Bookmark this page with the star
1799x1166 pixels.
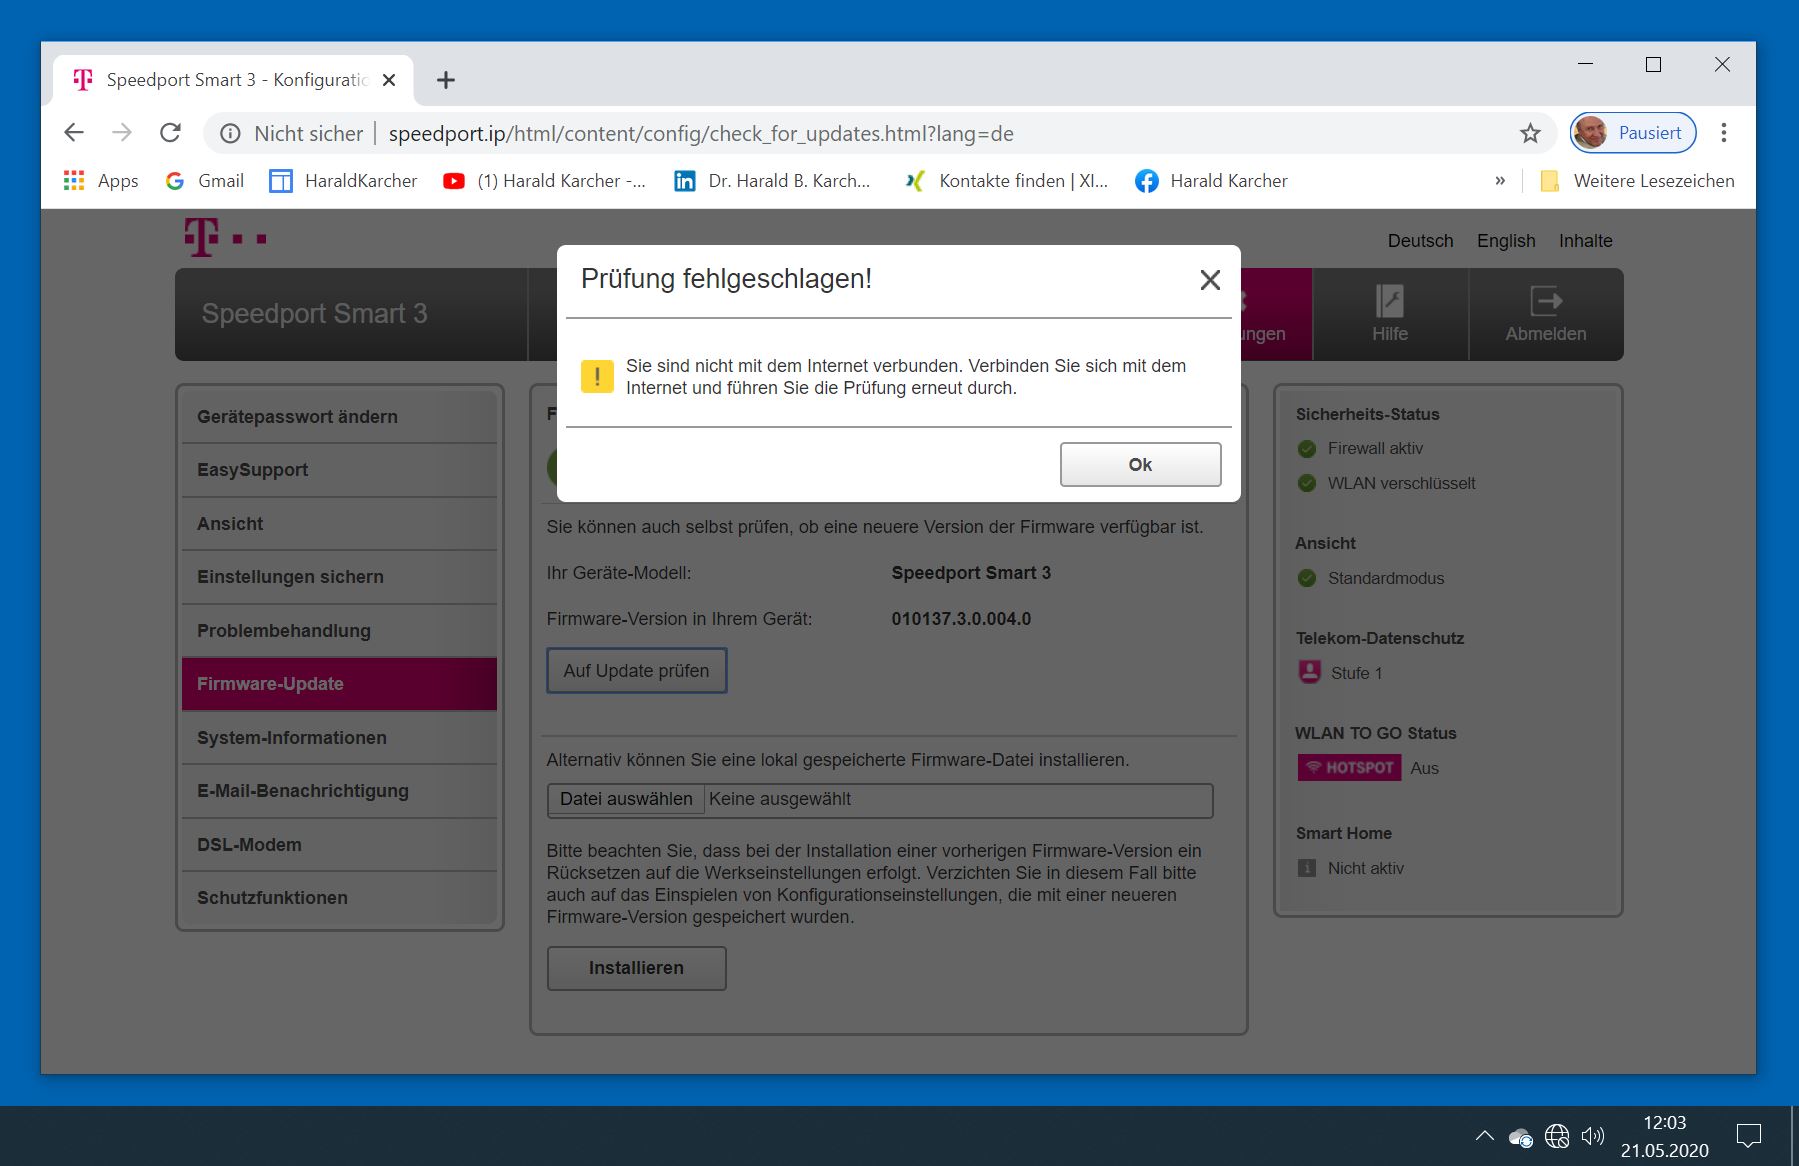tap(1530, 133)
